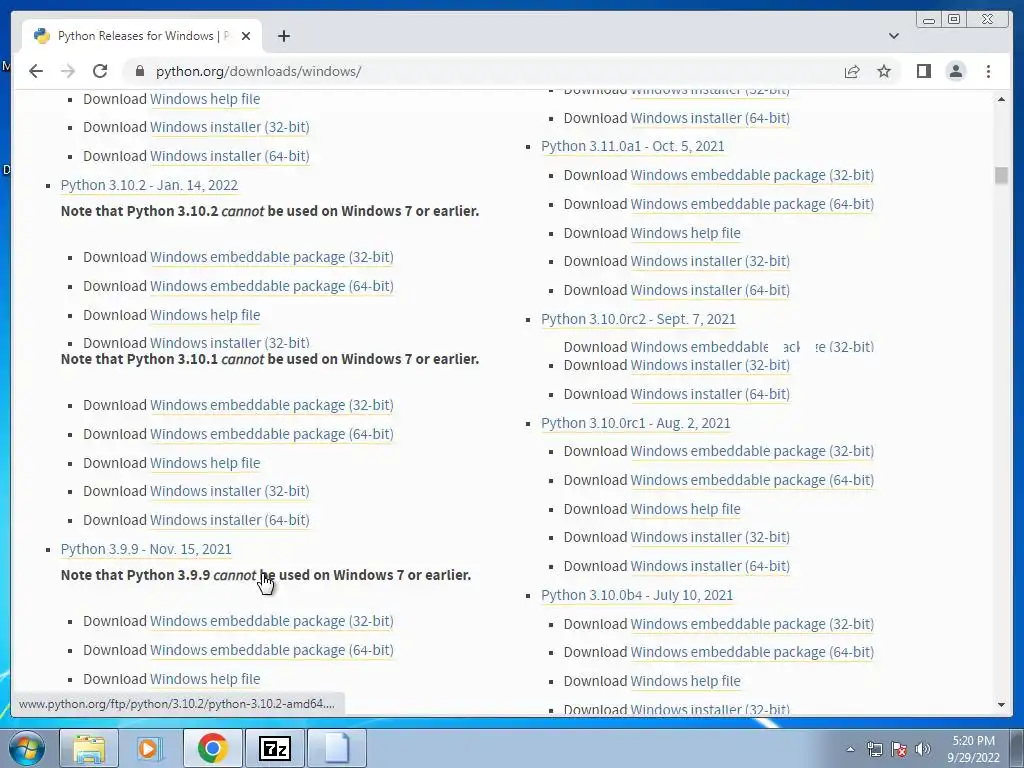
Task: Open the Action Center flag icon
Action: [x=899, y=749]
